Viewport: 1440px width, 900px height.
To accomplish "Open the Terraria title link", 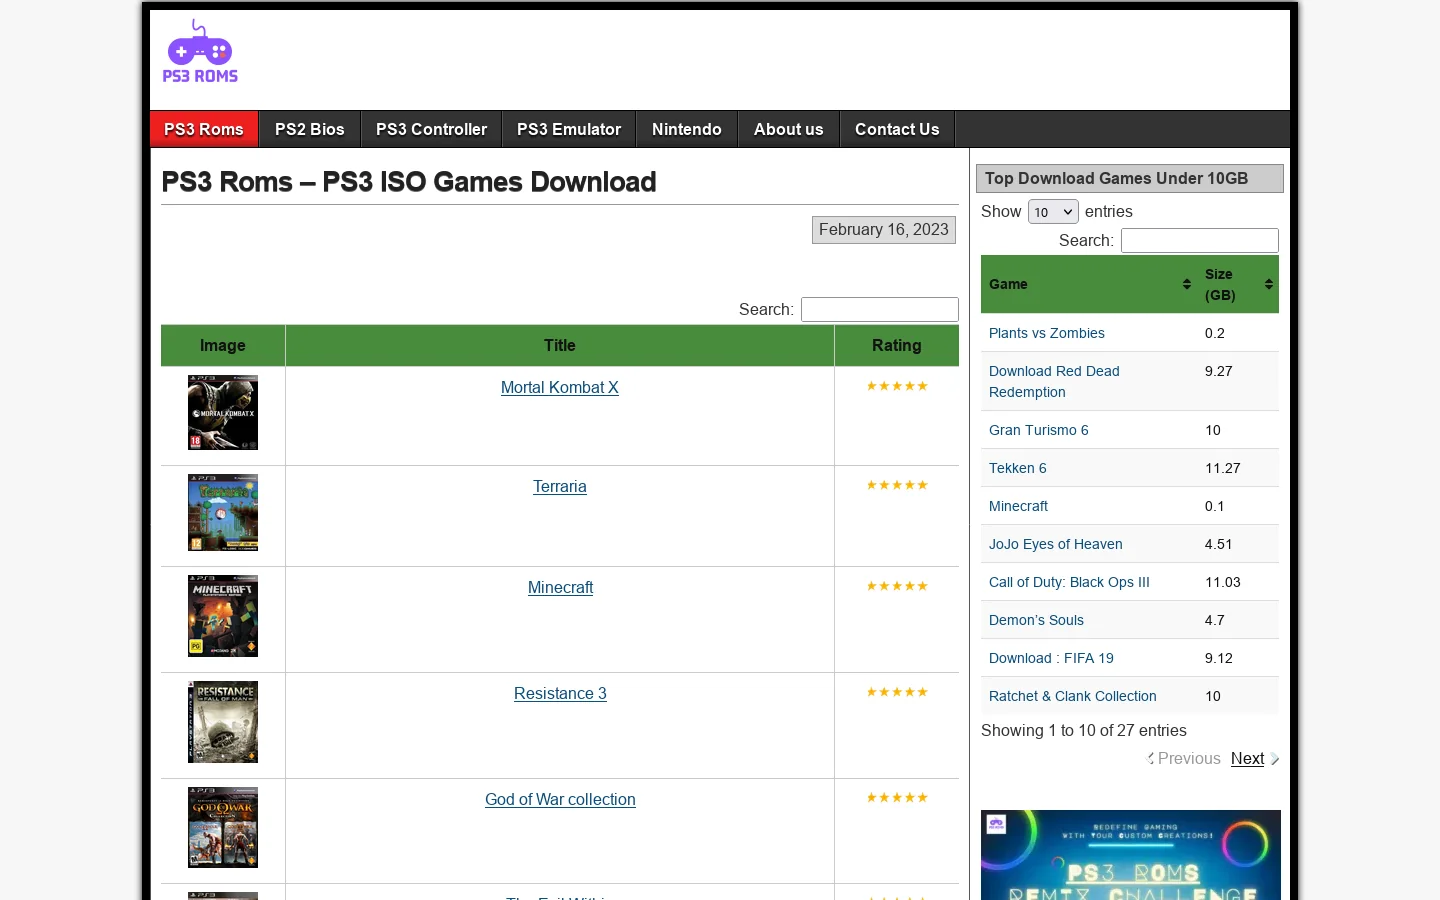I will [560, 486].
